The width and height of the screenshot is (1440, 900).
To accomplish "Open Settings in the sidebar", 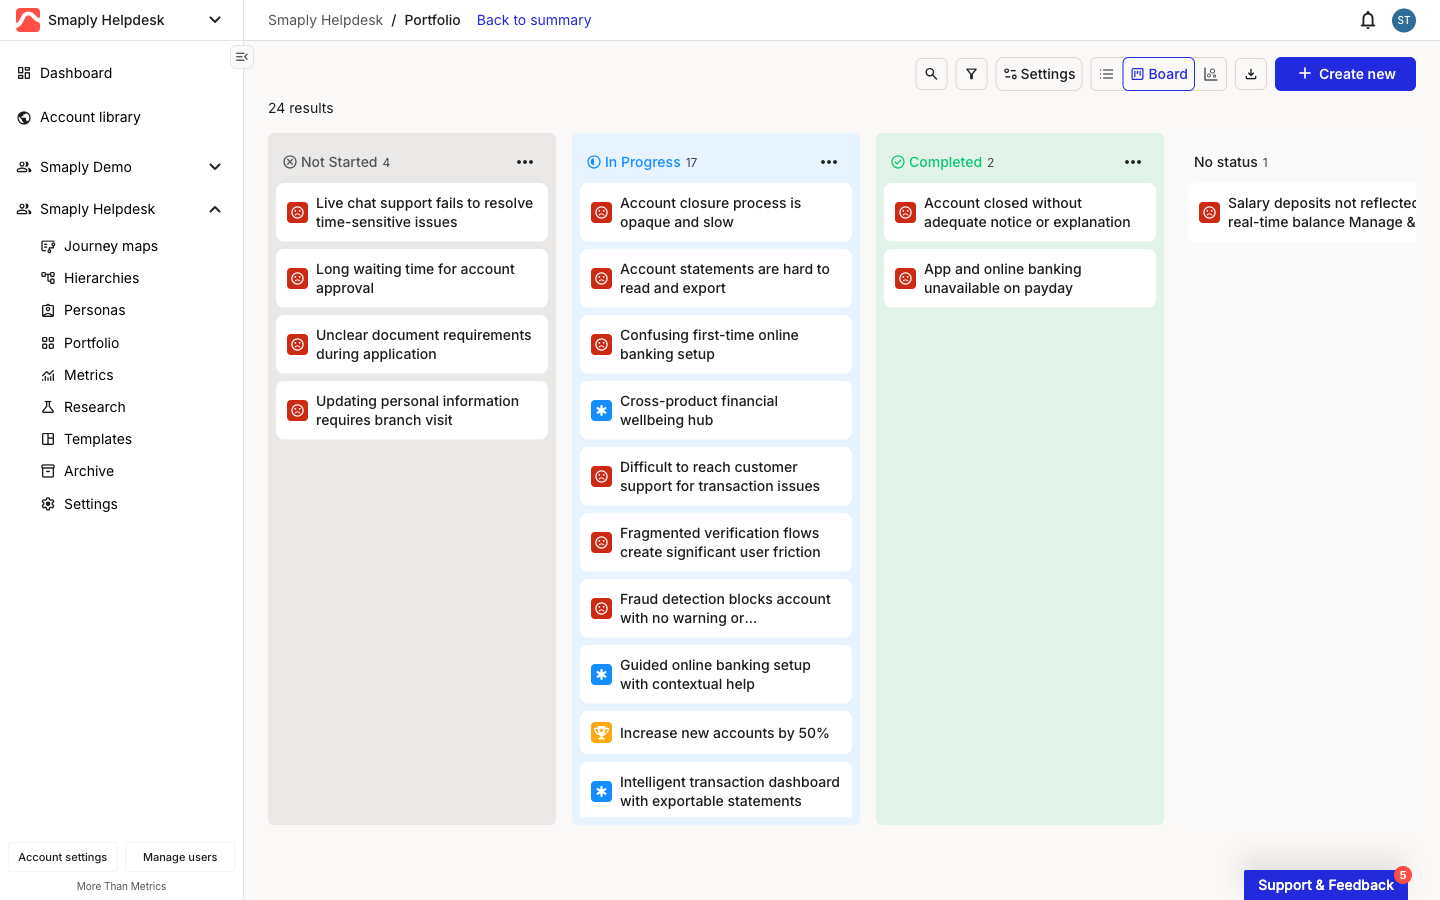I will (x=91, y=504).
